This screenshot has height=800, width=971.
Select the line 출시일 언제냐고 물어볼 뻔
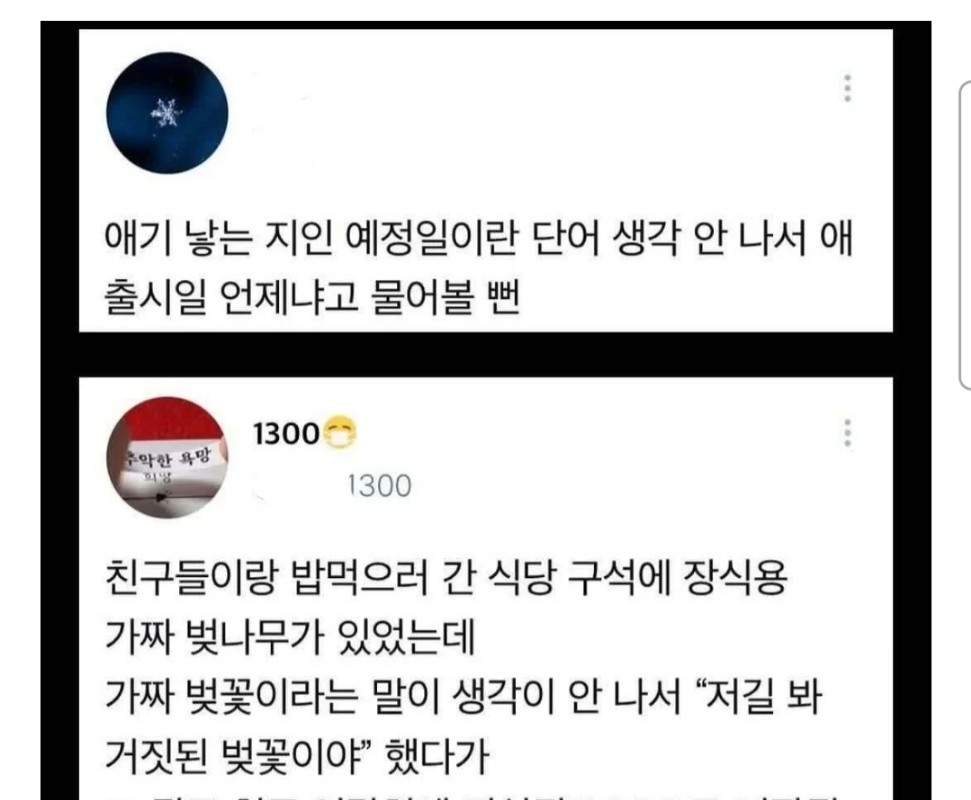(x=311, y=298)
